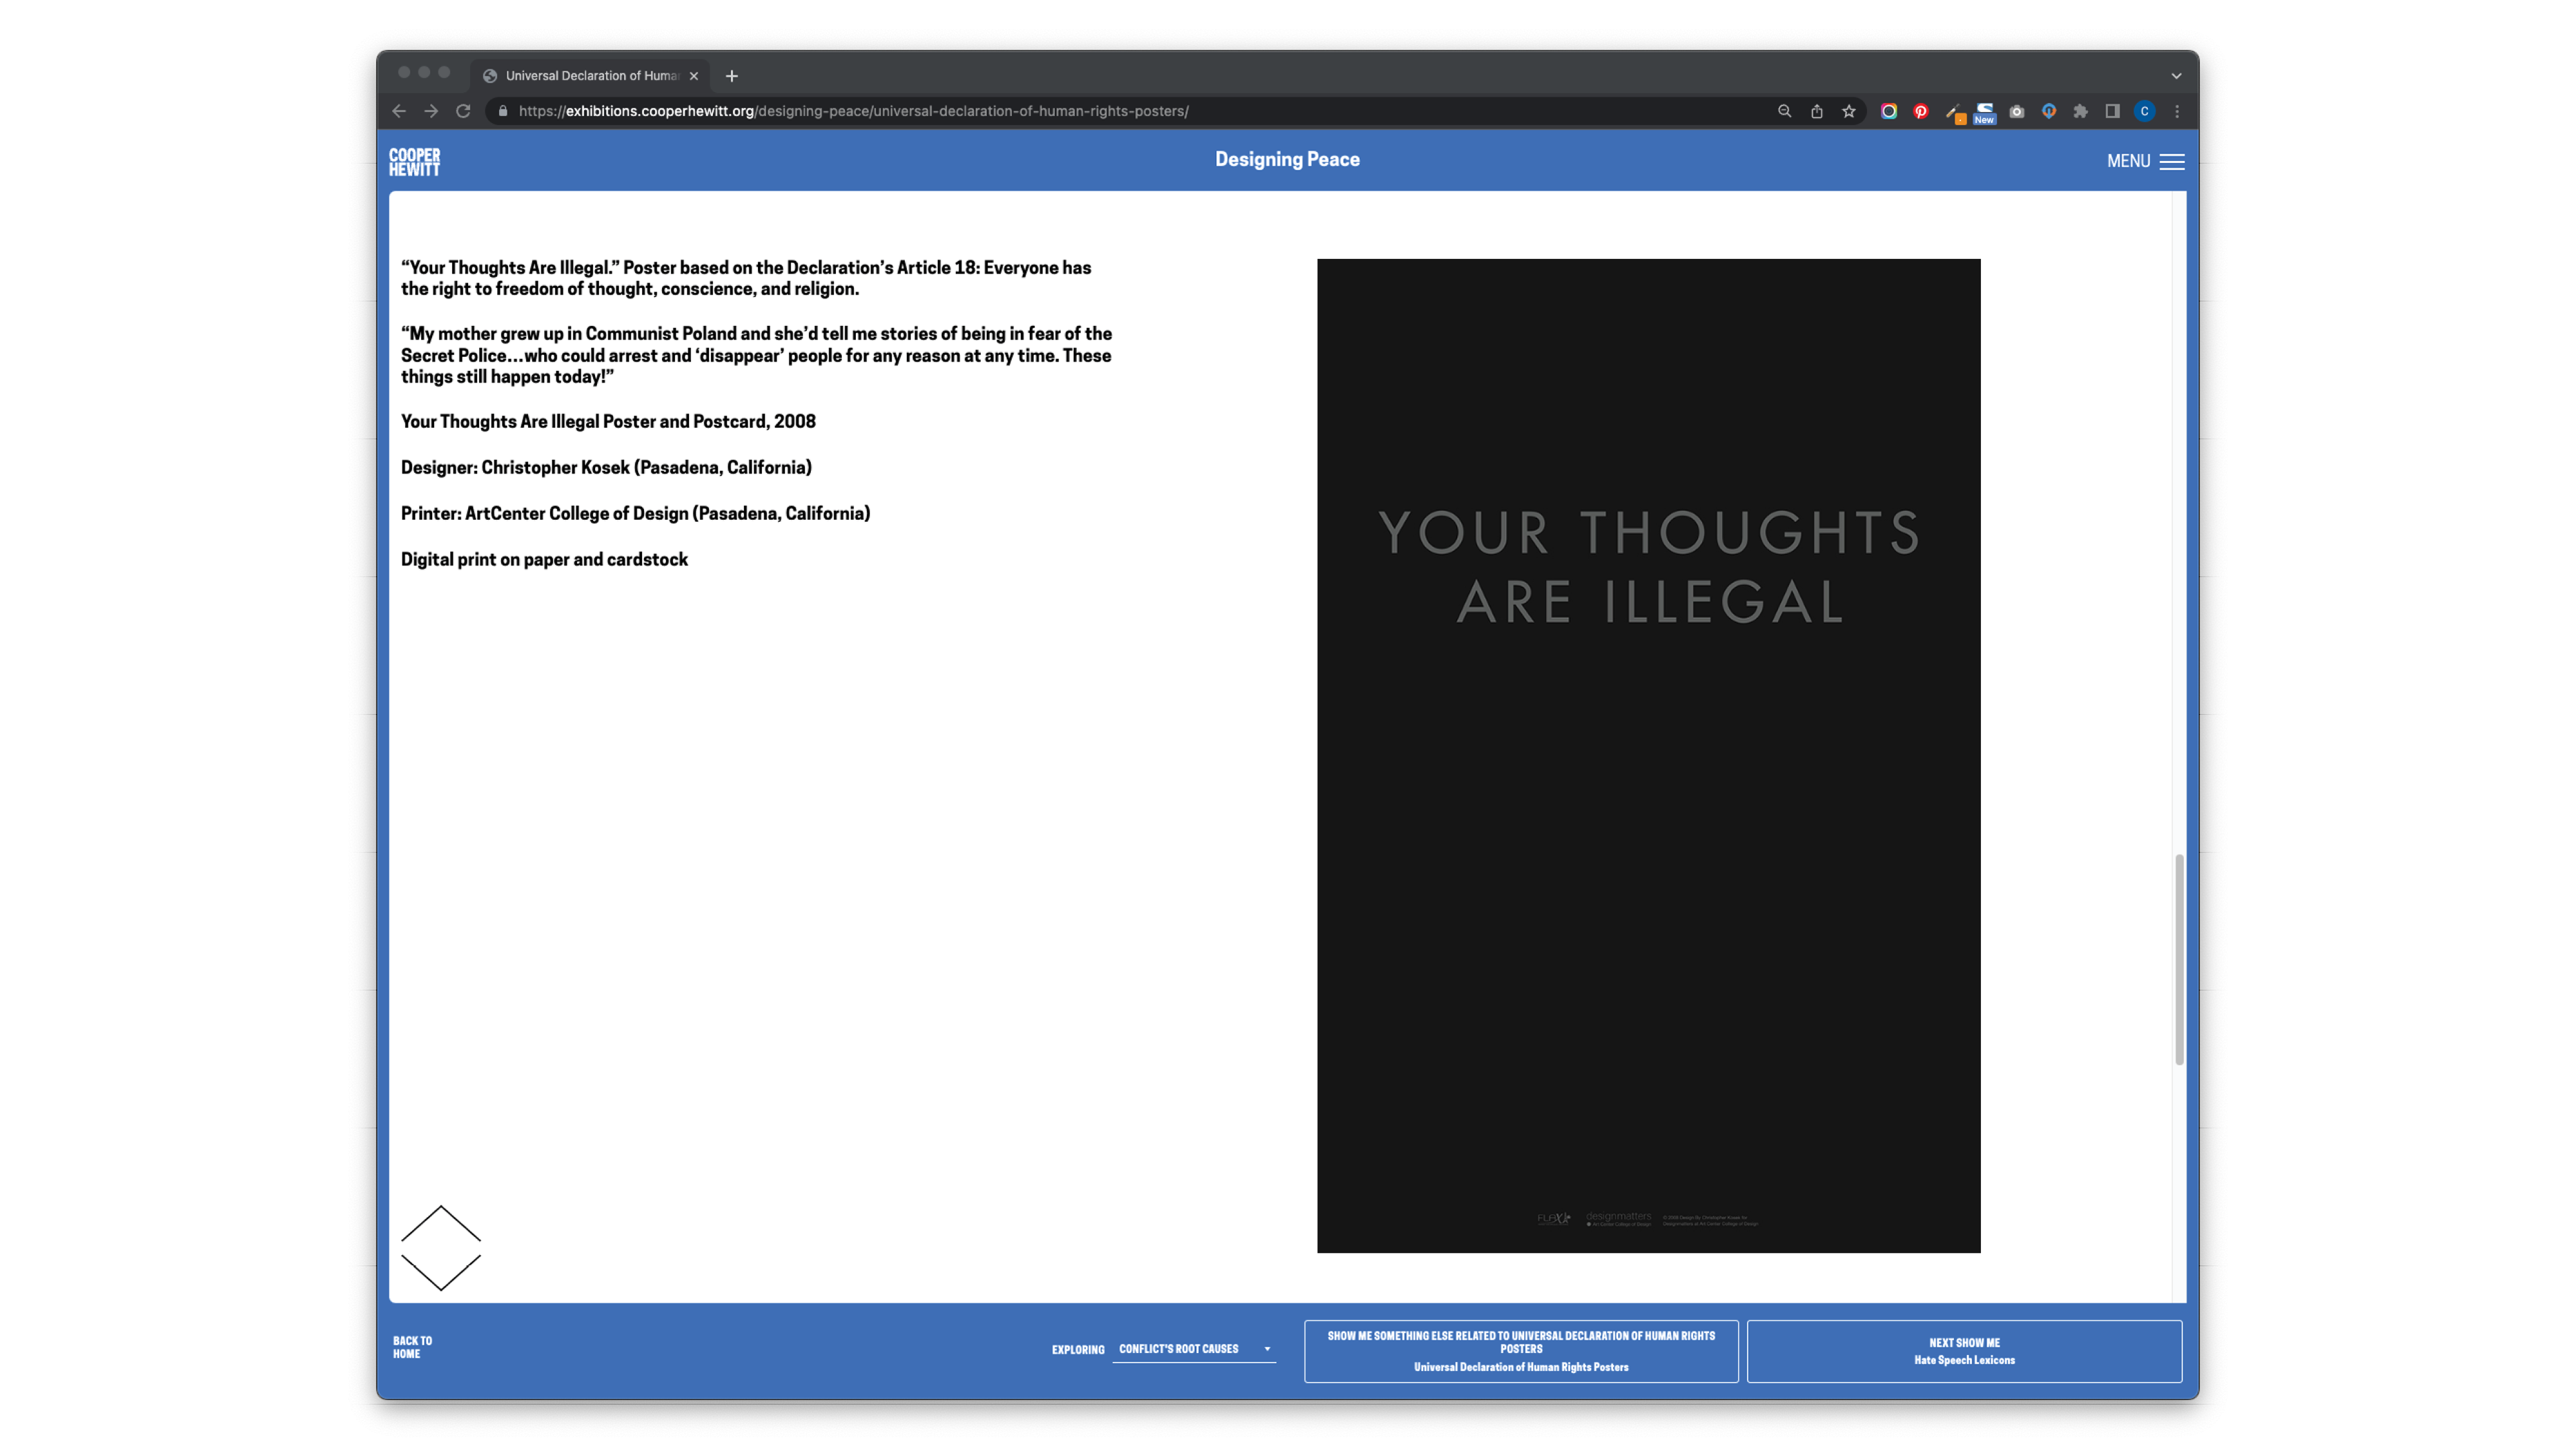2576x1449 pixels.
Task: Reload the page
Action: [463, 111]
